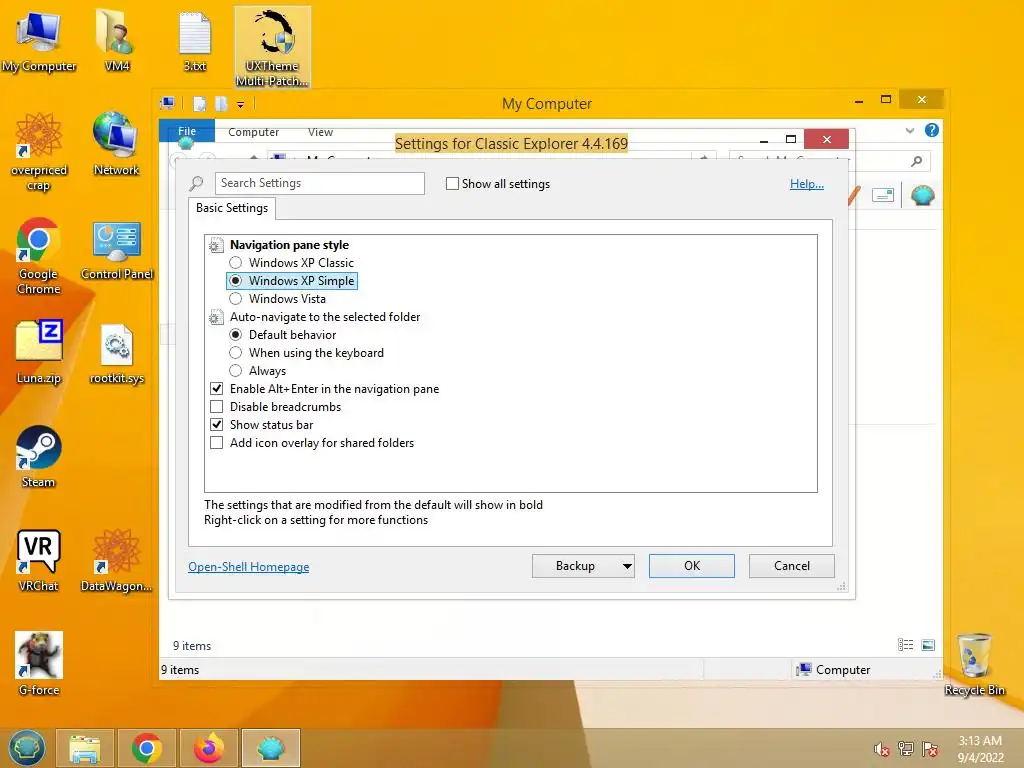The height and width of the screenshot is (768, 1024).
Task: Select Windows Vista radio button
Action: [x=236, y=298]
